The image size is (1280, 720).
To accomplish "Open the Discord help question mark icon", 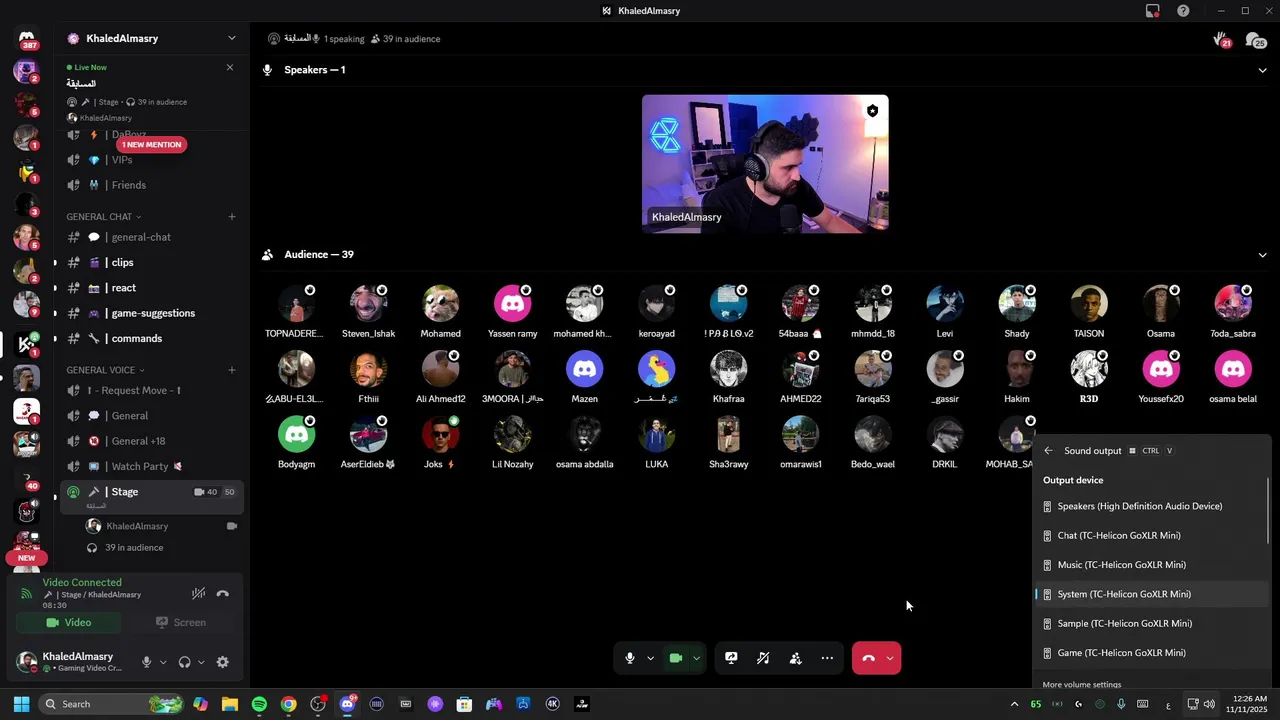I will coord(1183,11).
